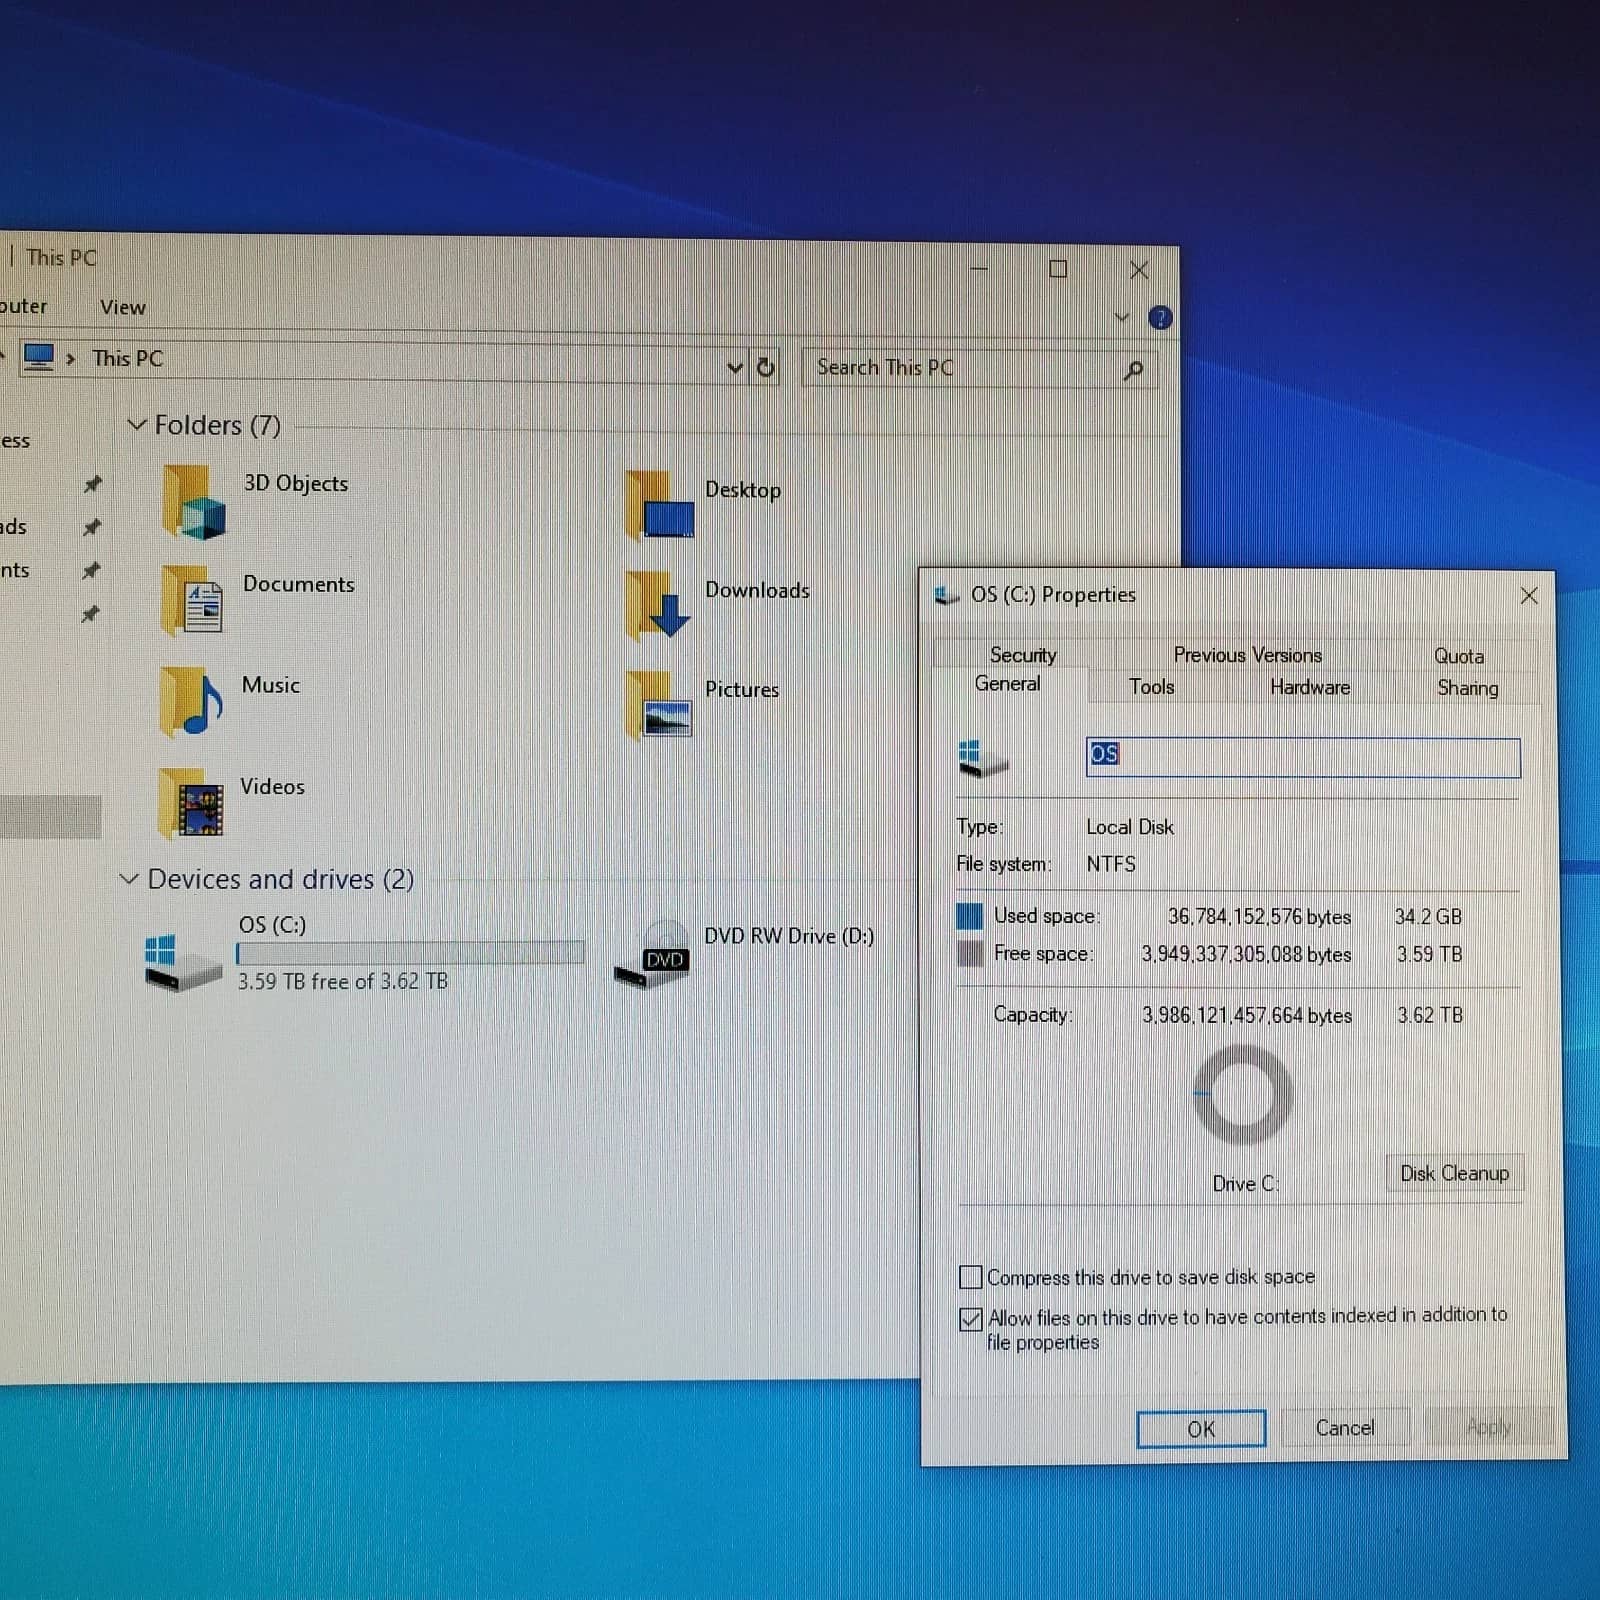Click the 3.62 TB capacity value

[x=1430, y=1015]
